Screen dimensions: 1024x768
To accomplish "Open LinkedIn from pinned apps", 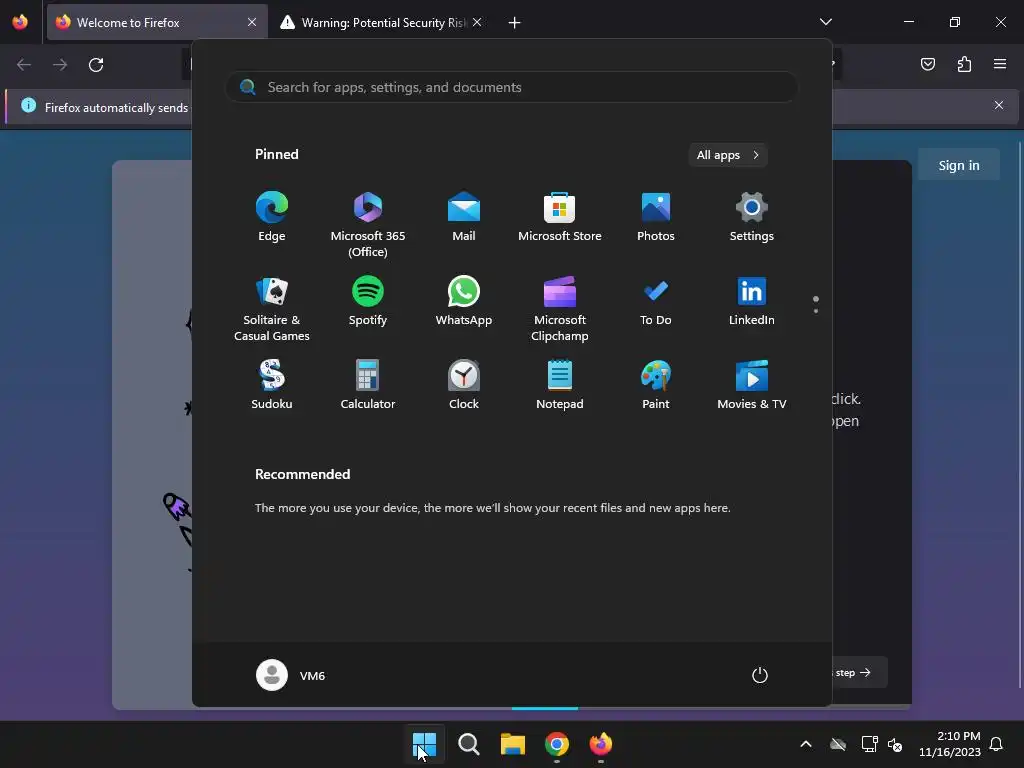I will [x=752, y=301].
